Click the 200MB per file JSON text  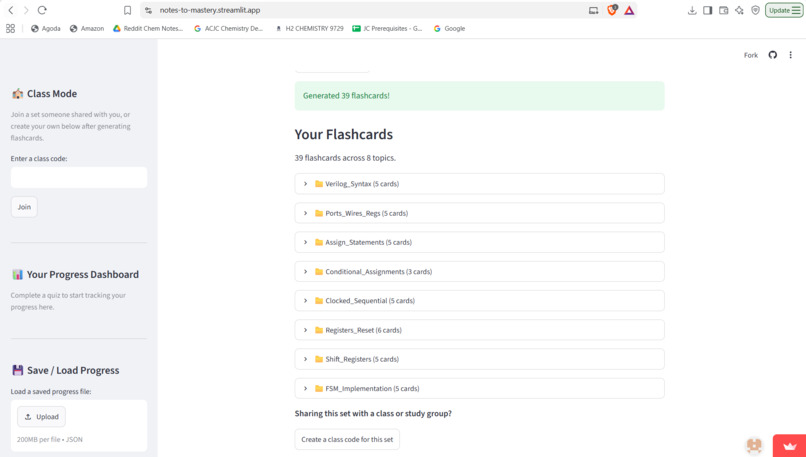(x=50, y=440)
